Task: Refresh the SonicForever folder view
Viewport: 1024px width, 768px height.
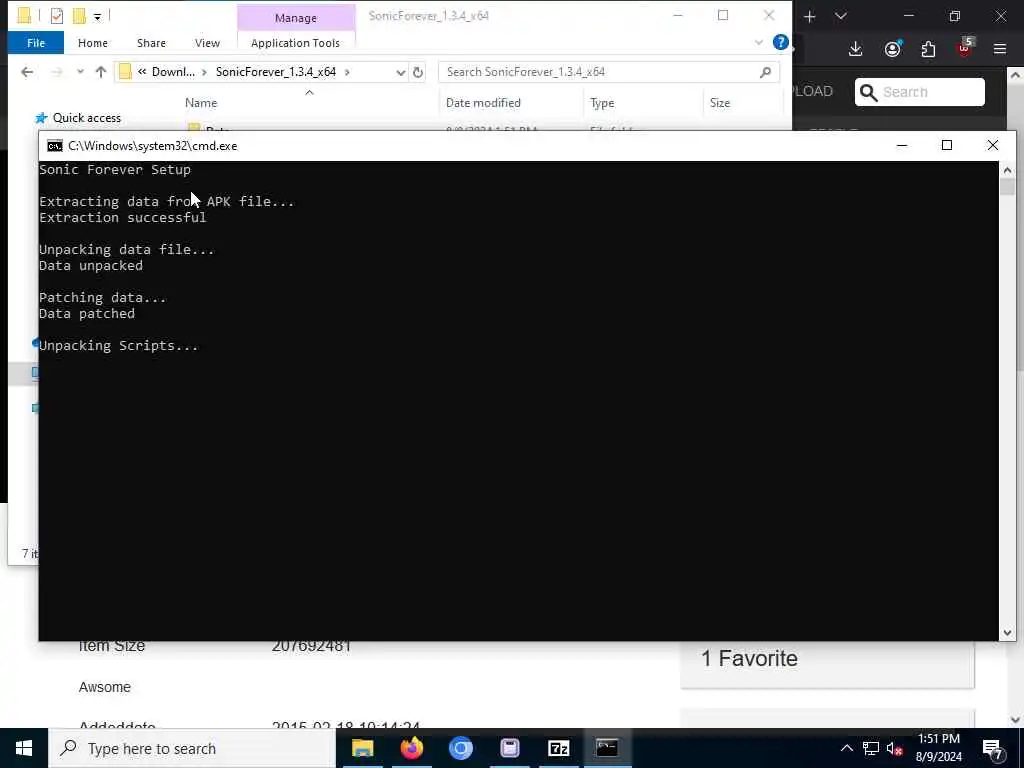Action: click(418, 72)
